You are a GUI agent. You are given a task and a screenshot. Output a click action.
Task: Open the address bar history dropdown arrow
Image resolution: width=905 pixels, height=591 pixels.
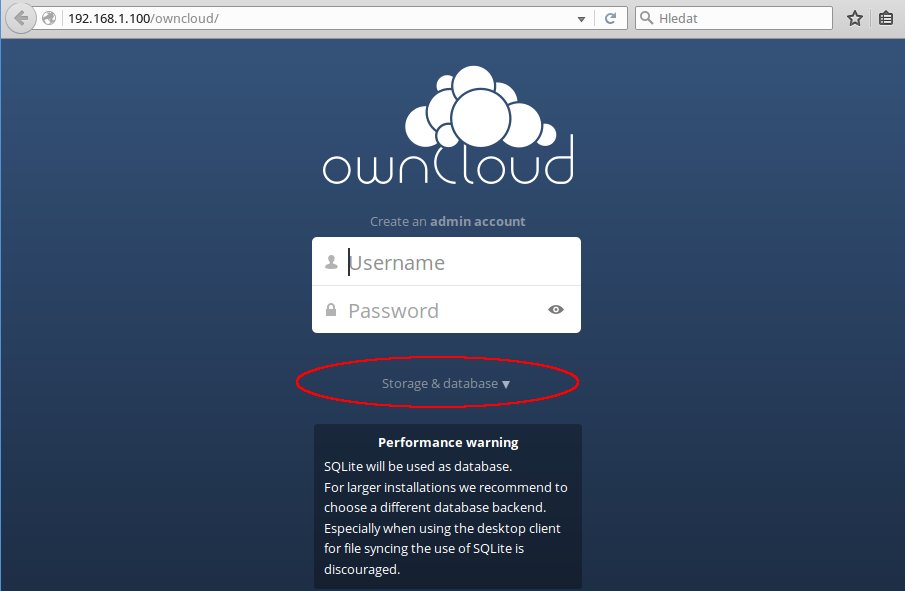pyautogui.click(x=581, y=19)
